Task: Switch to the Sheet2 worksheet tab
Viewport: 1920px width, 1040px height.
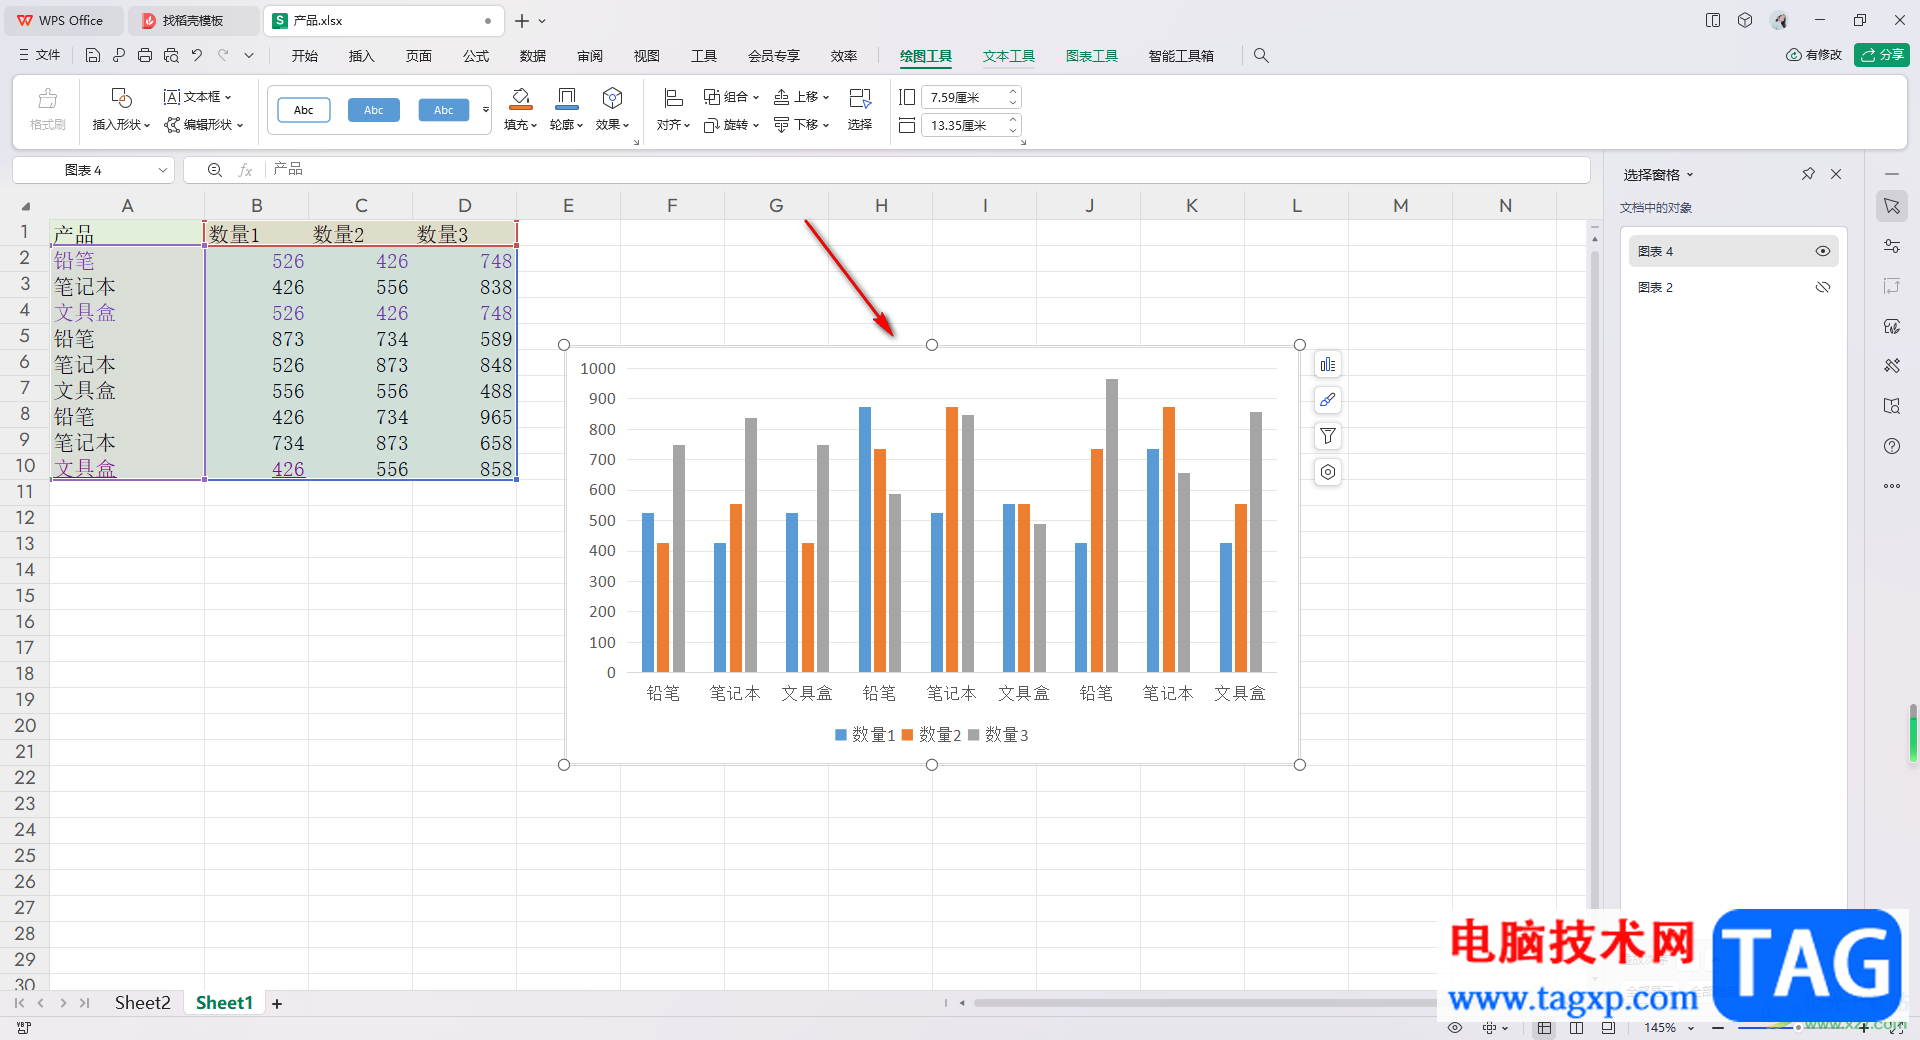Action: [x=142, y=1003]
